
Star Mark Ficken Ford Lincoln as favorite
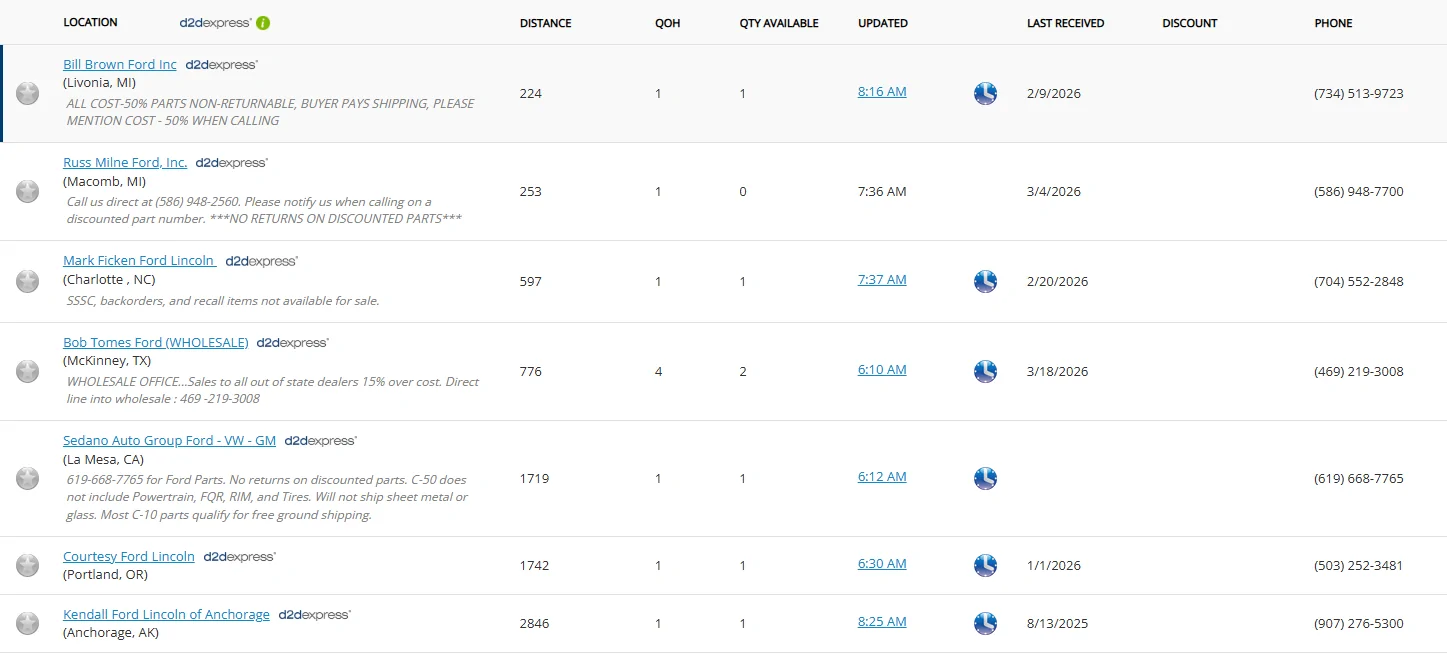28,282
